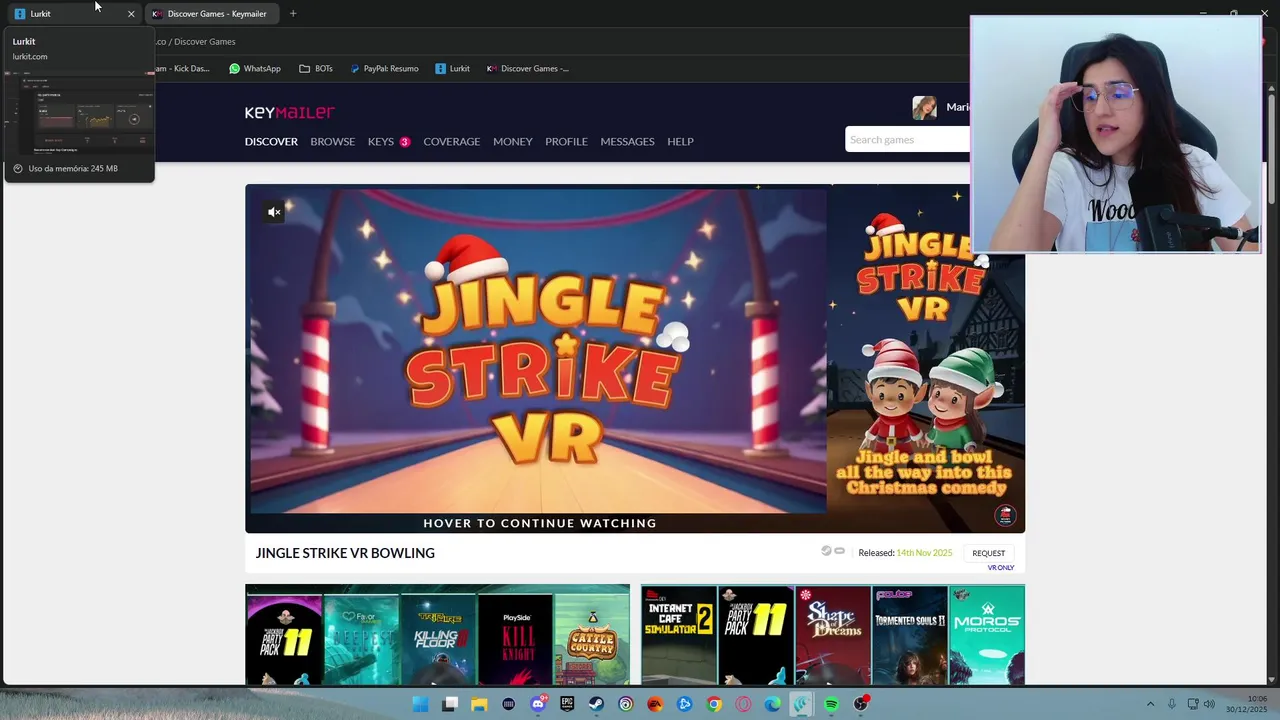The image size is (1280, 720).
Task: Open a new browser tab
Action: coord(293,14)
